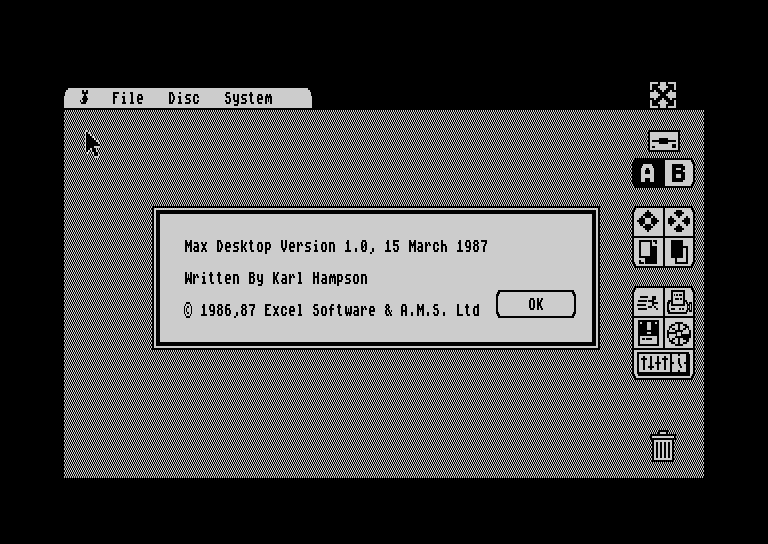Open the sliders control panel icon

pos(664,364)
